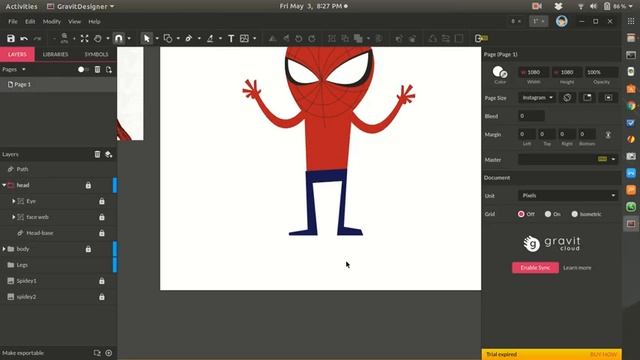The width and height of the screenshot is (640, 360).
Task: Open the Unit Pixels dropdown
Action: [x=568, y=196]
